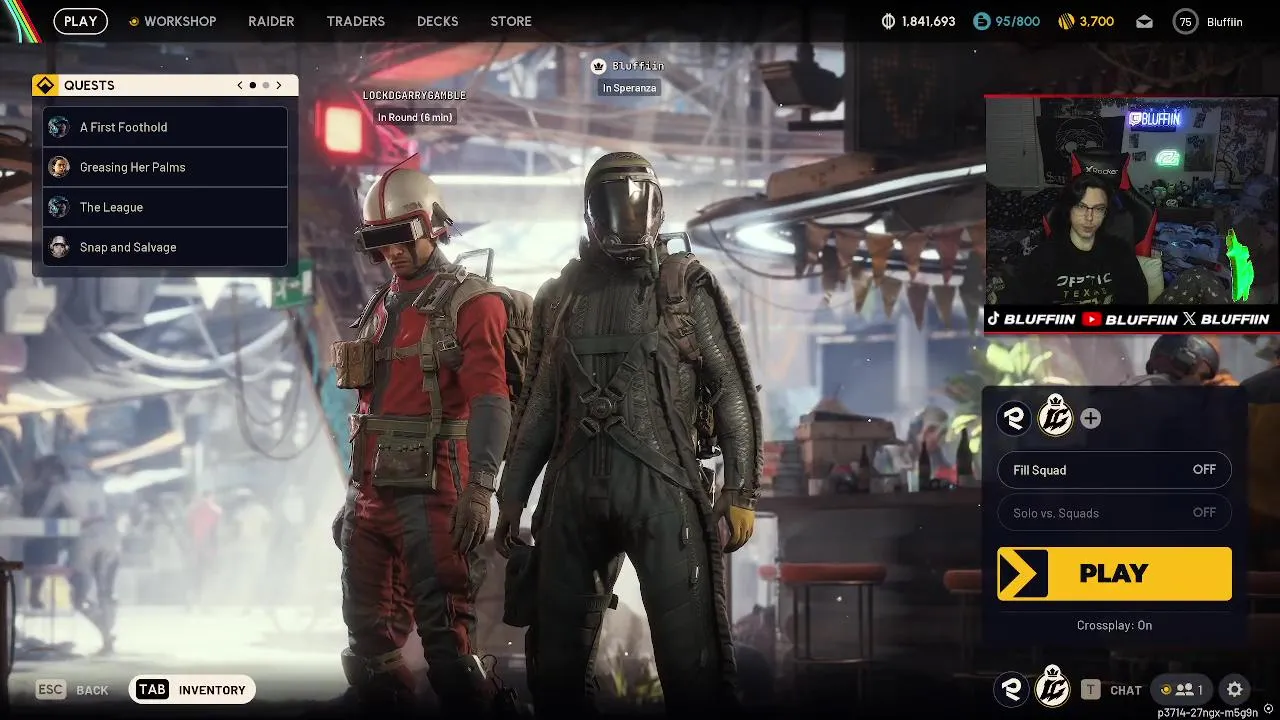Click the A First Foothold quest giver portrait

tap(59, 127)
